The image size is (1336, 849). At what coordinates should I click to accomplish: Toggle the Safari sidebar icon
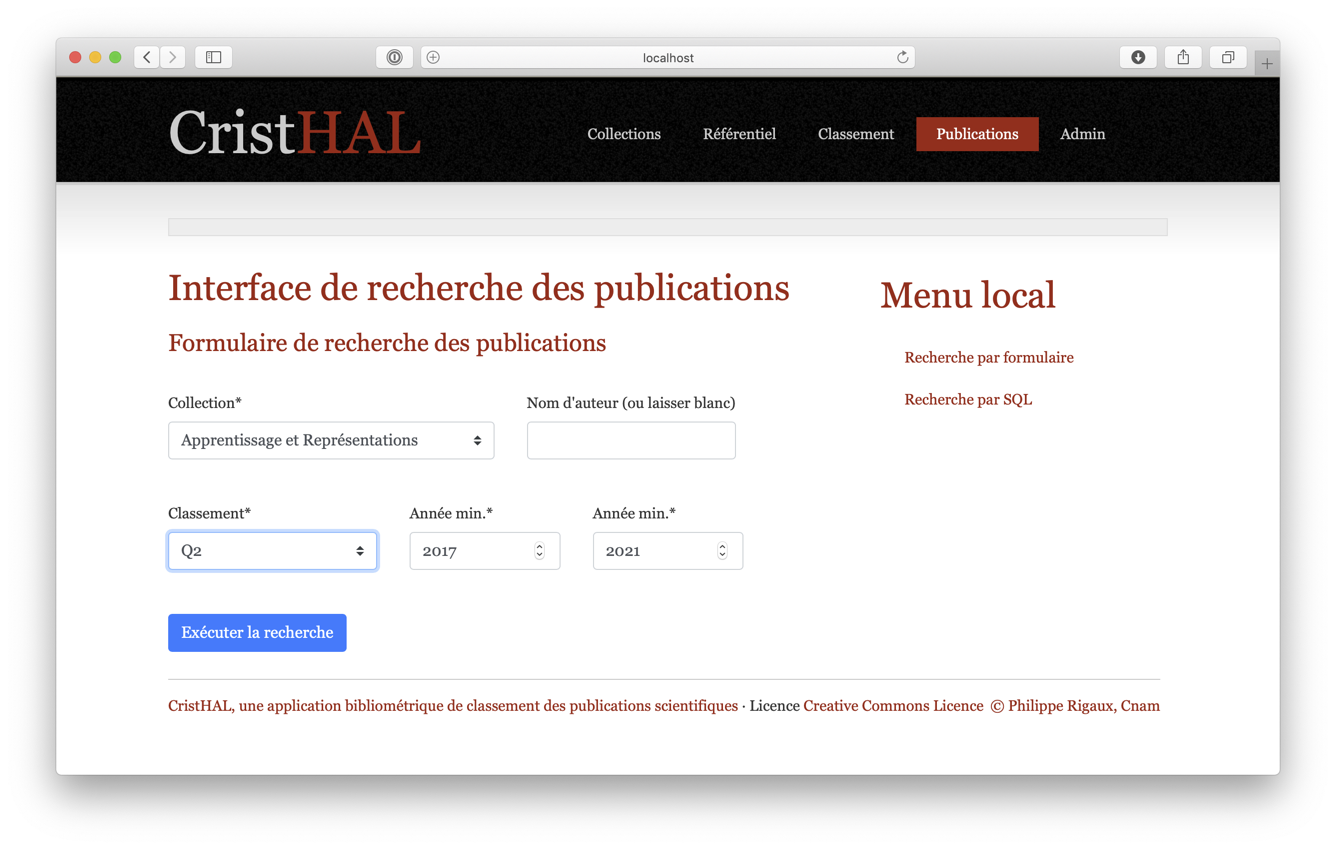(x=214, y=58)
